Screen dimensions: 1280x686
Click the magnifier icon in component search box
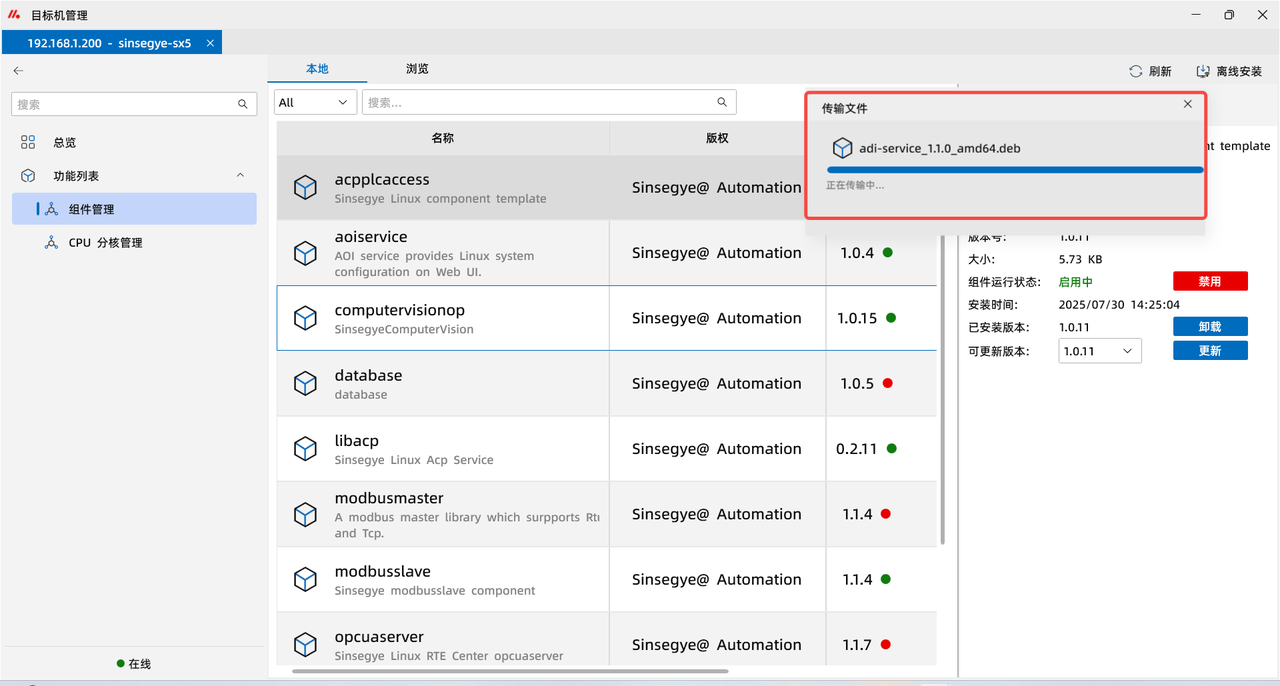coord(722,102)
